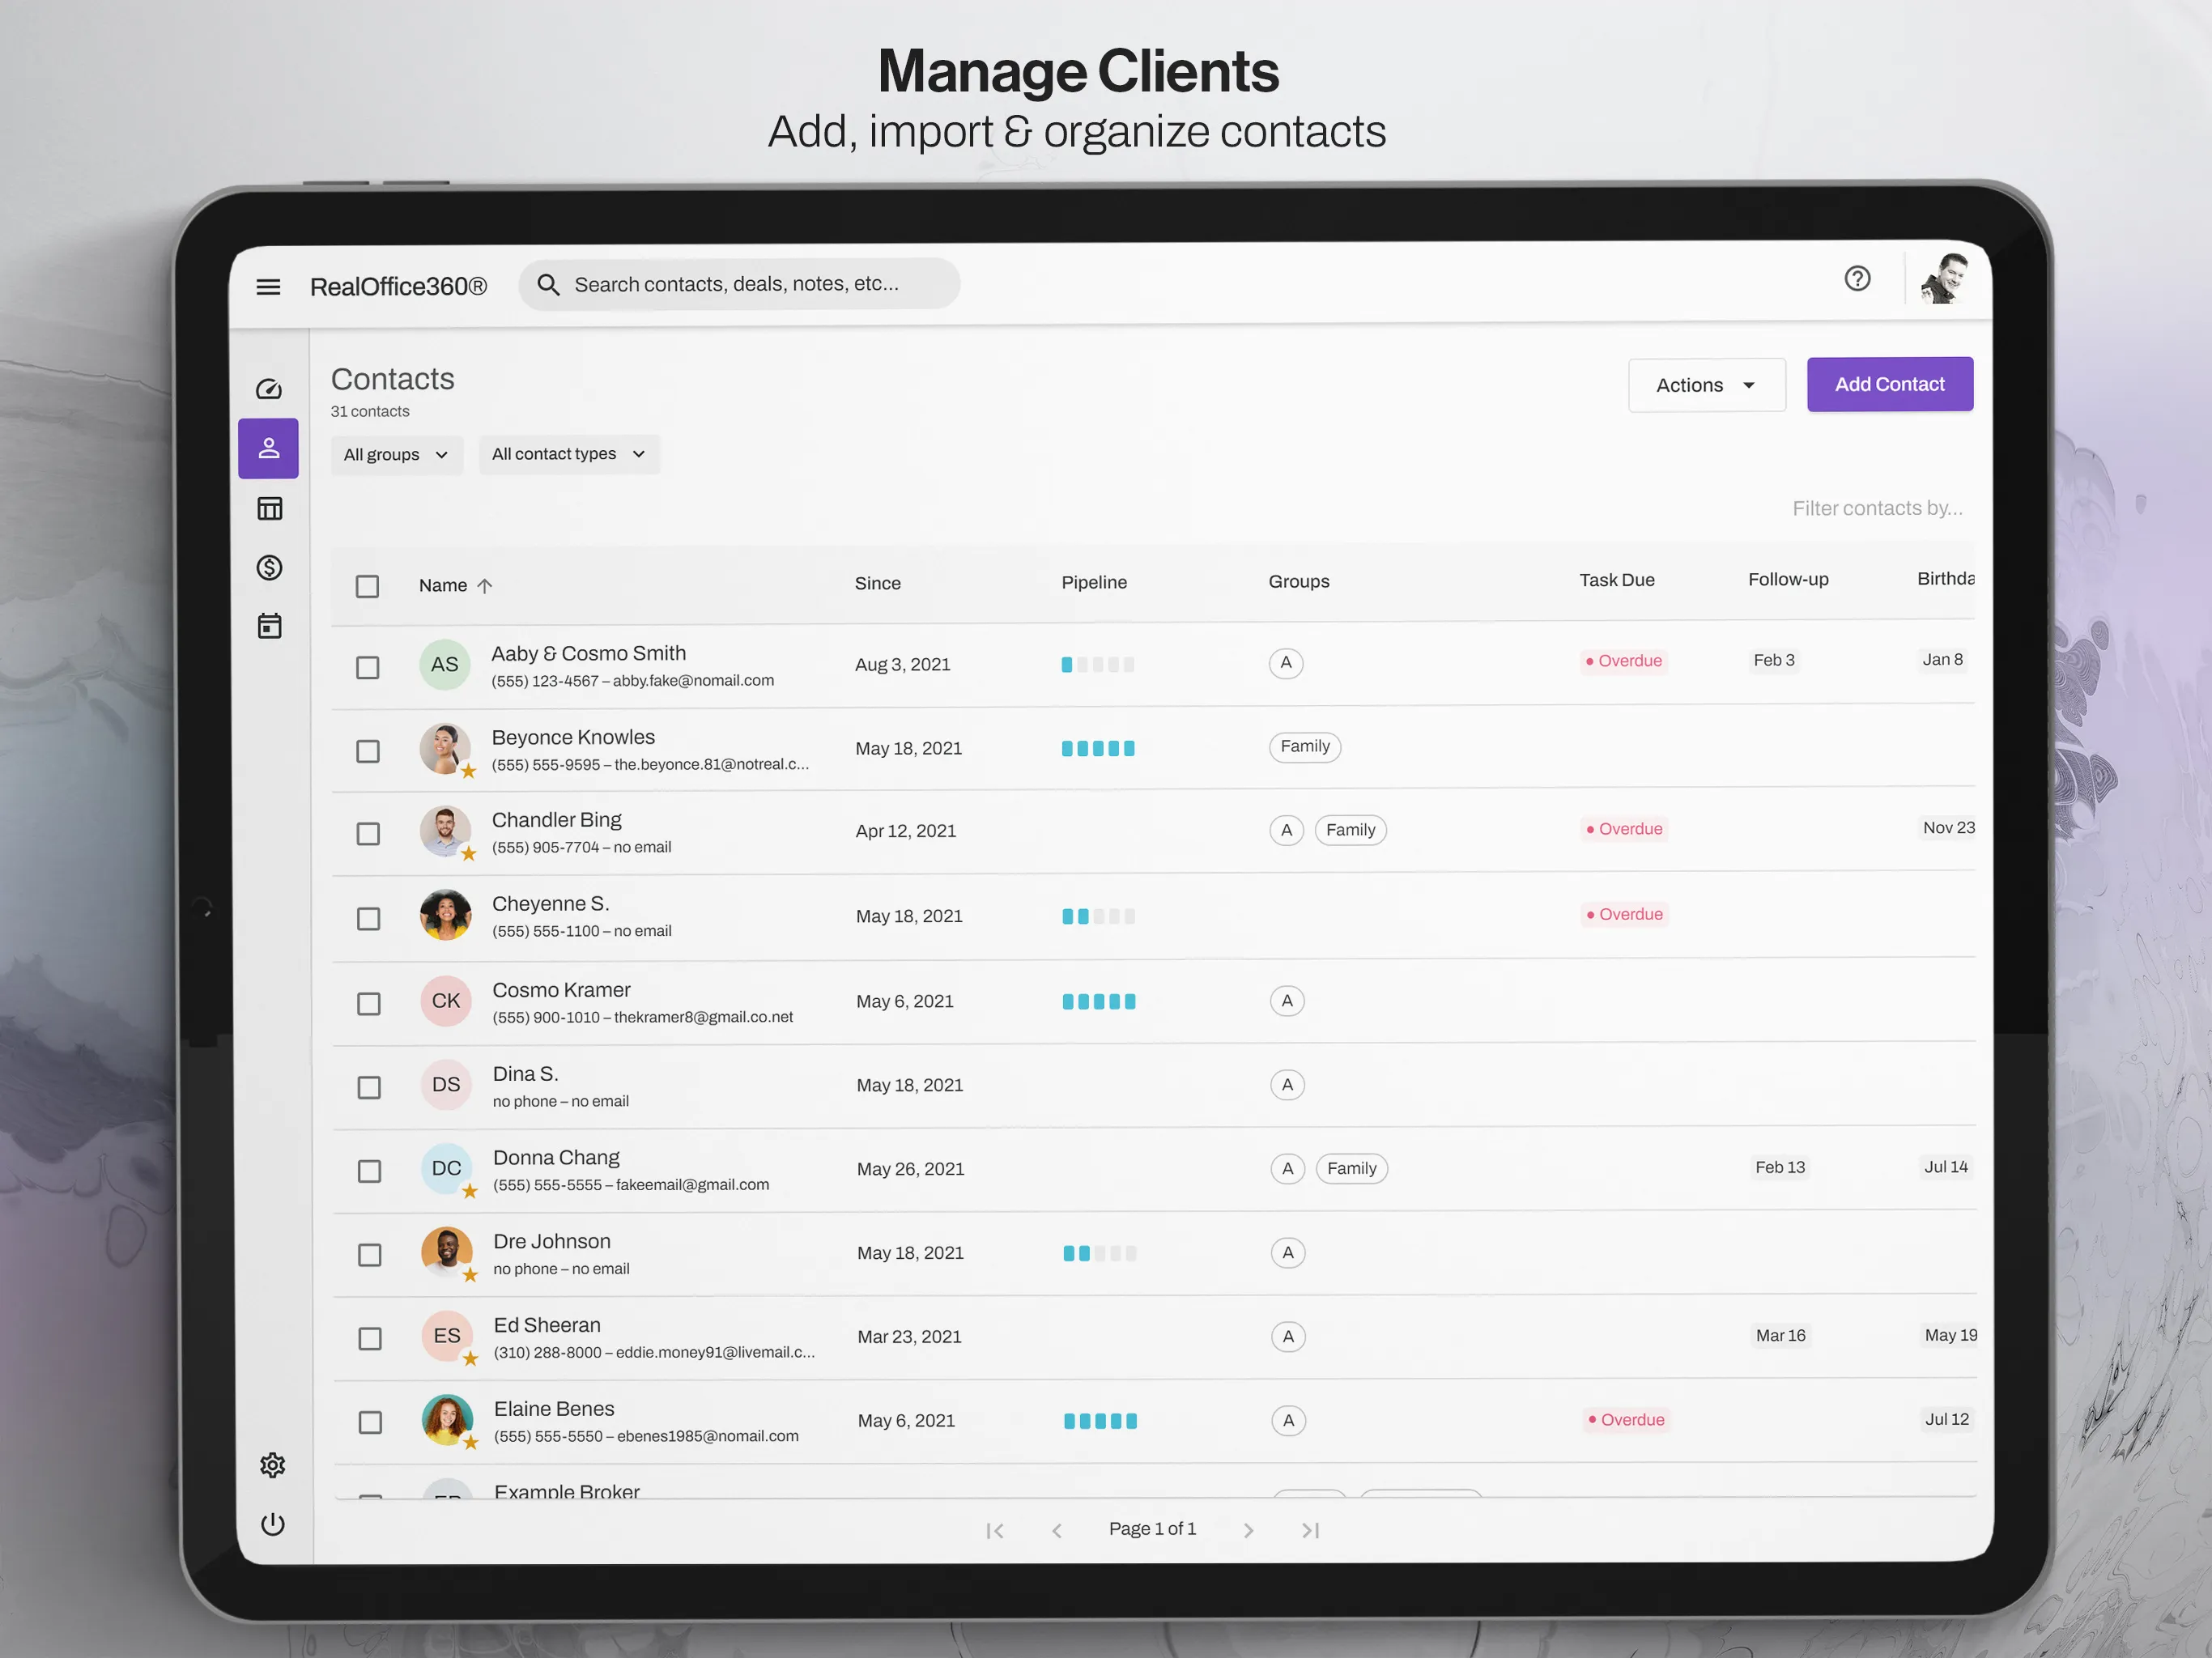Click the Groups column header

pos(1299,582)
